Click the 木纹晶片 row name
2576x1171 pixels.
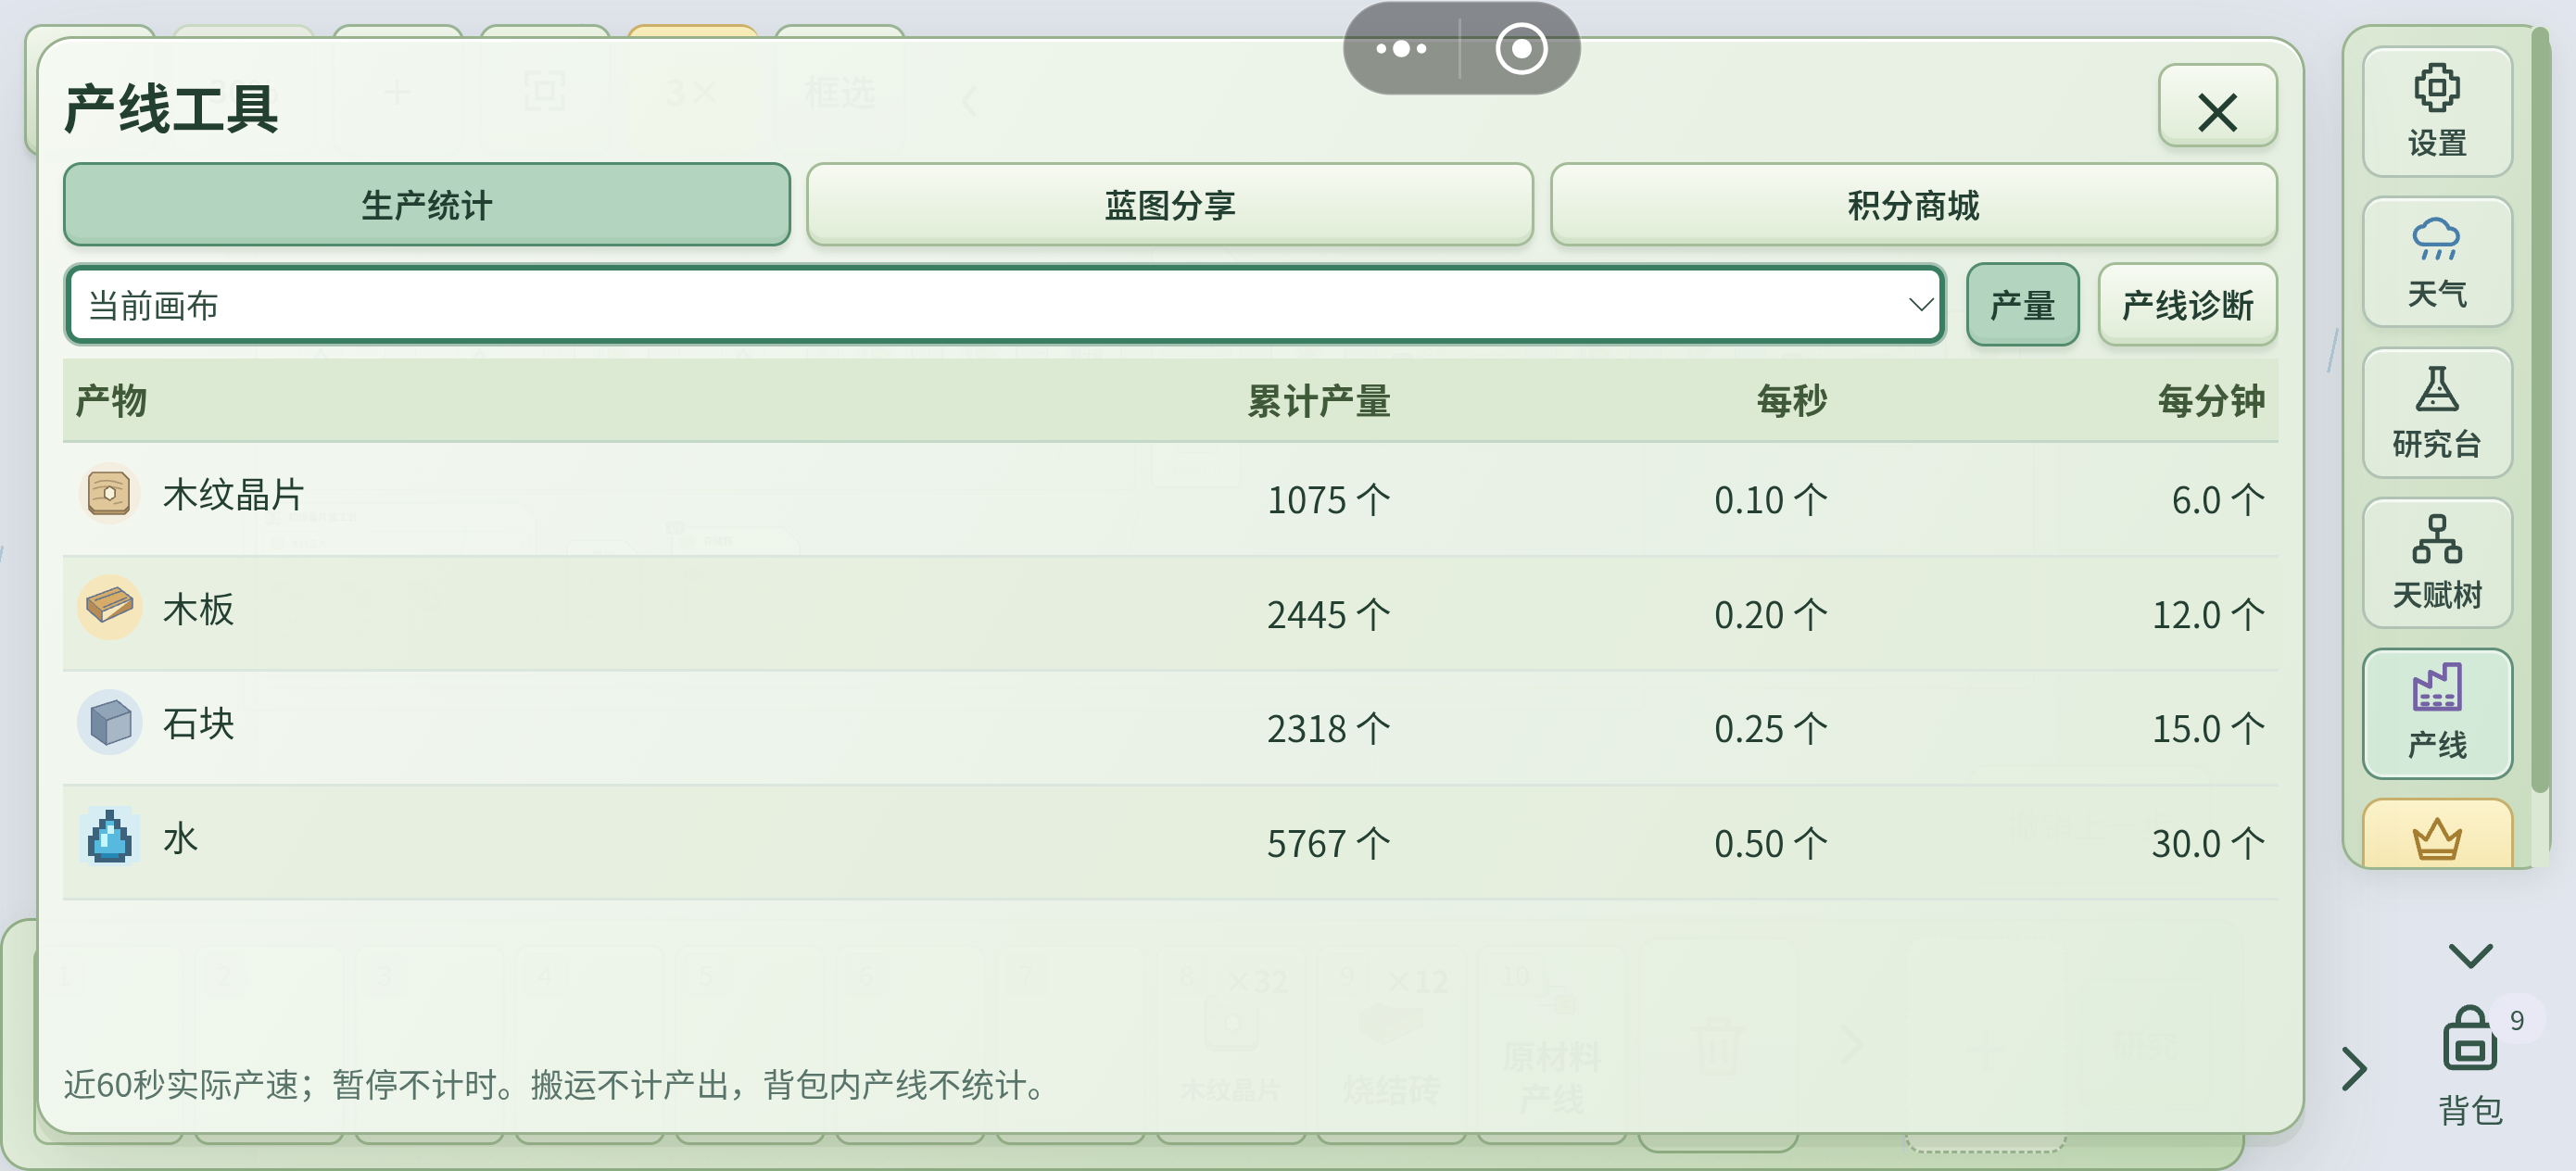233,494
